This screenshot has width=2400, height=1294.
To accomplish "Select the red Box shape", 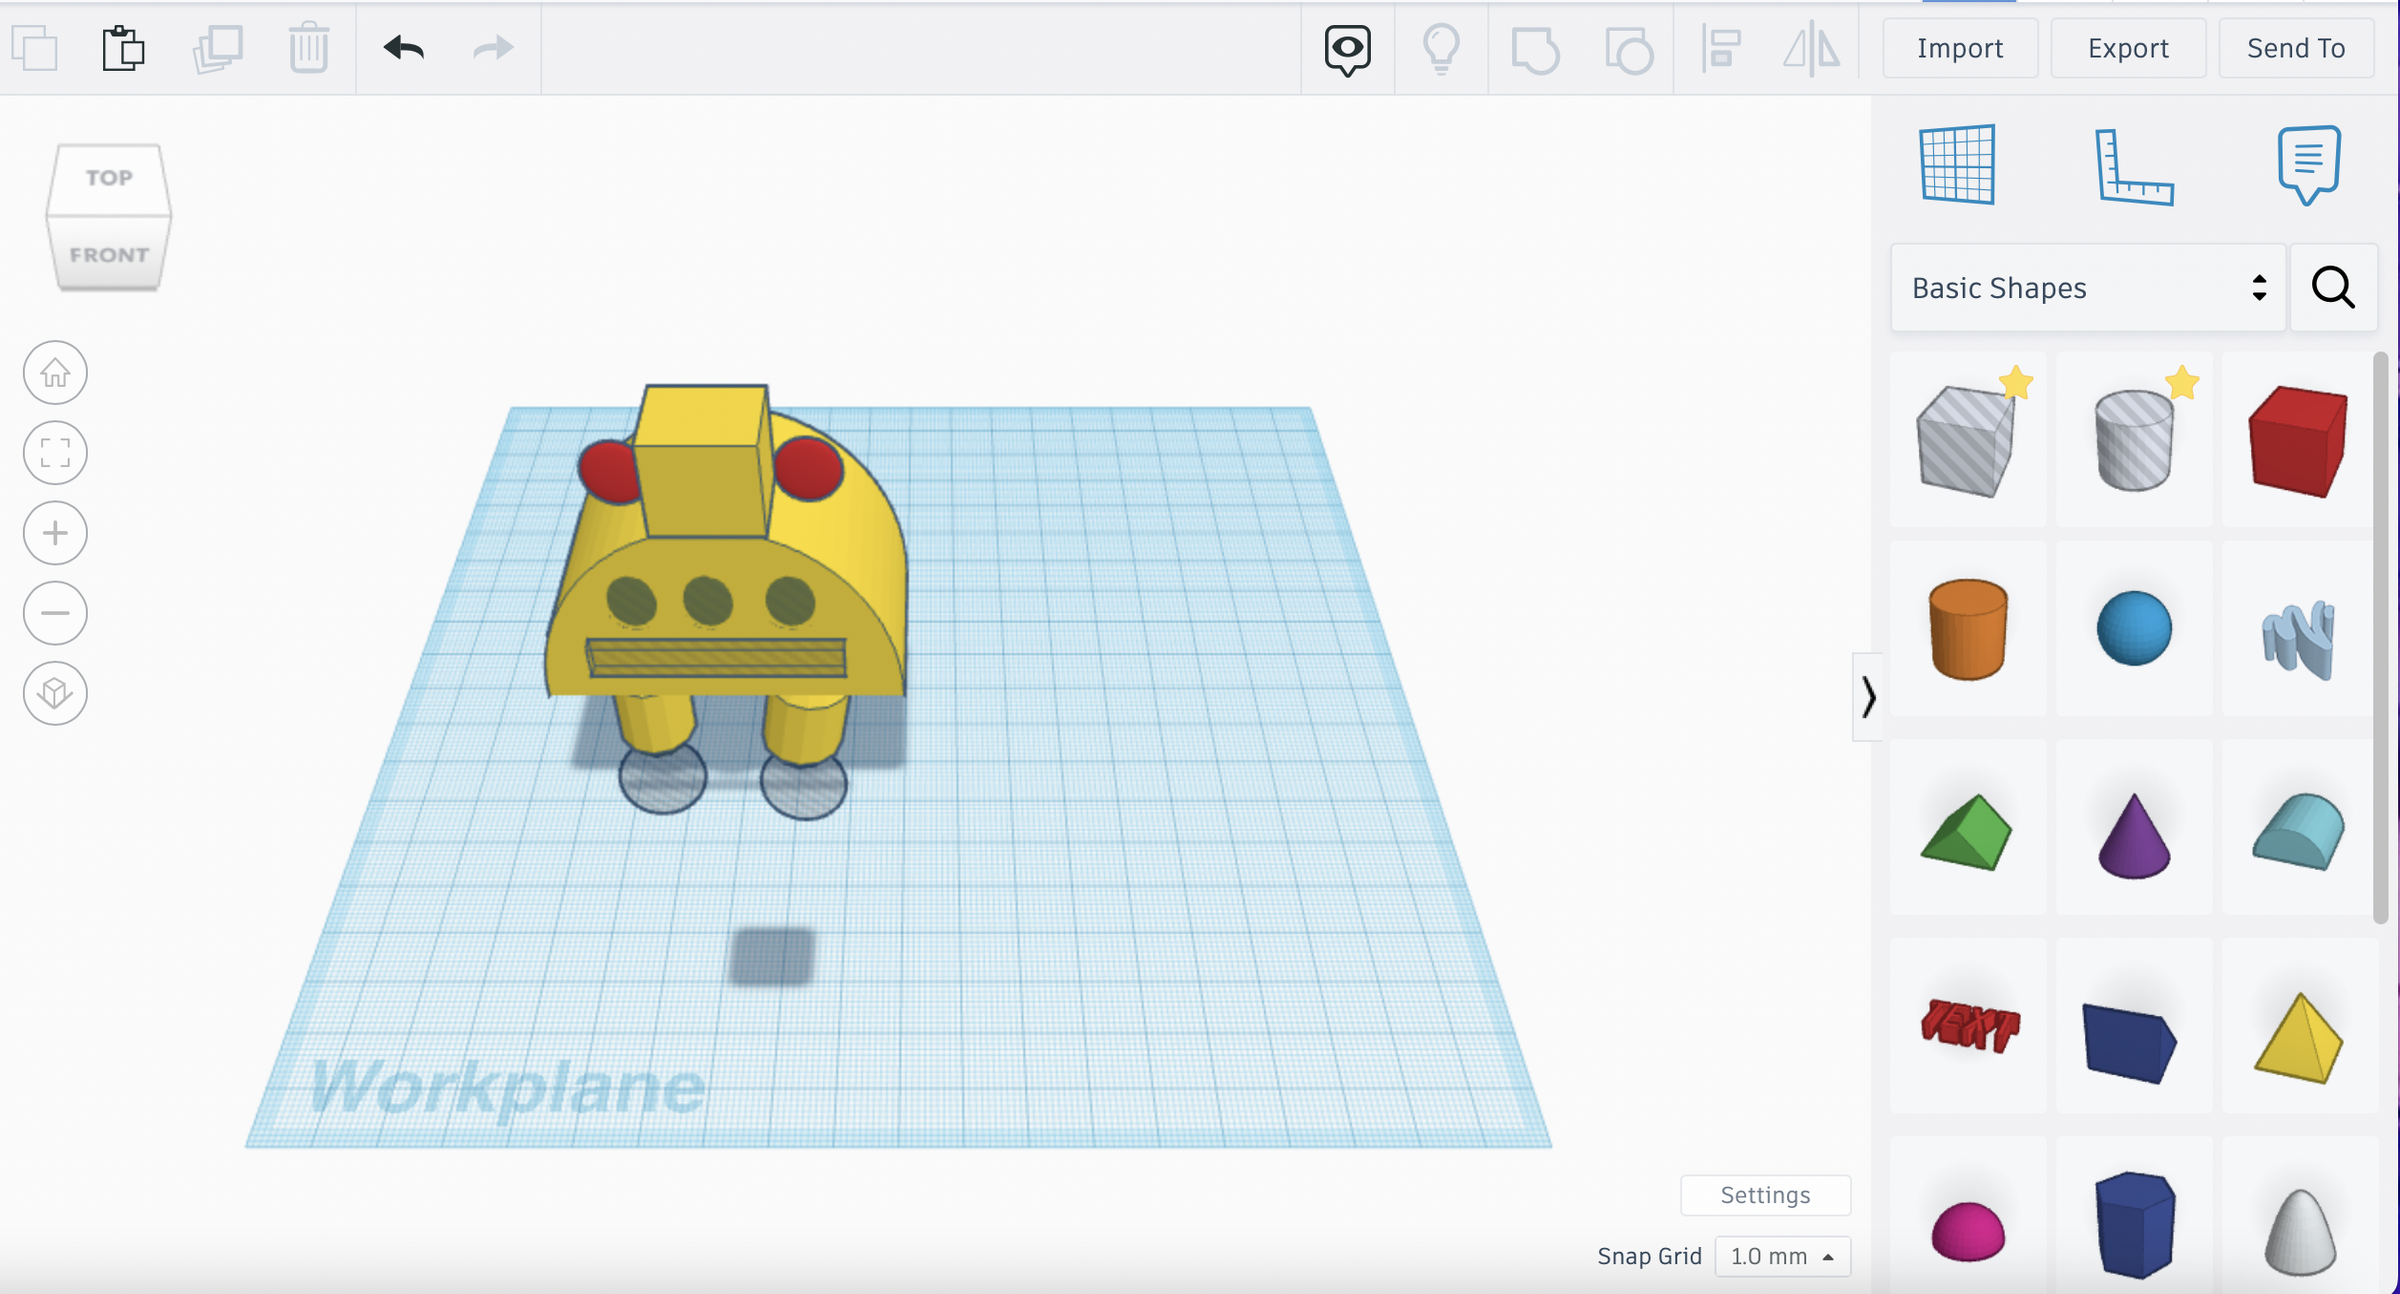I will point(2297,440).
